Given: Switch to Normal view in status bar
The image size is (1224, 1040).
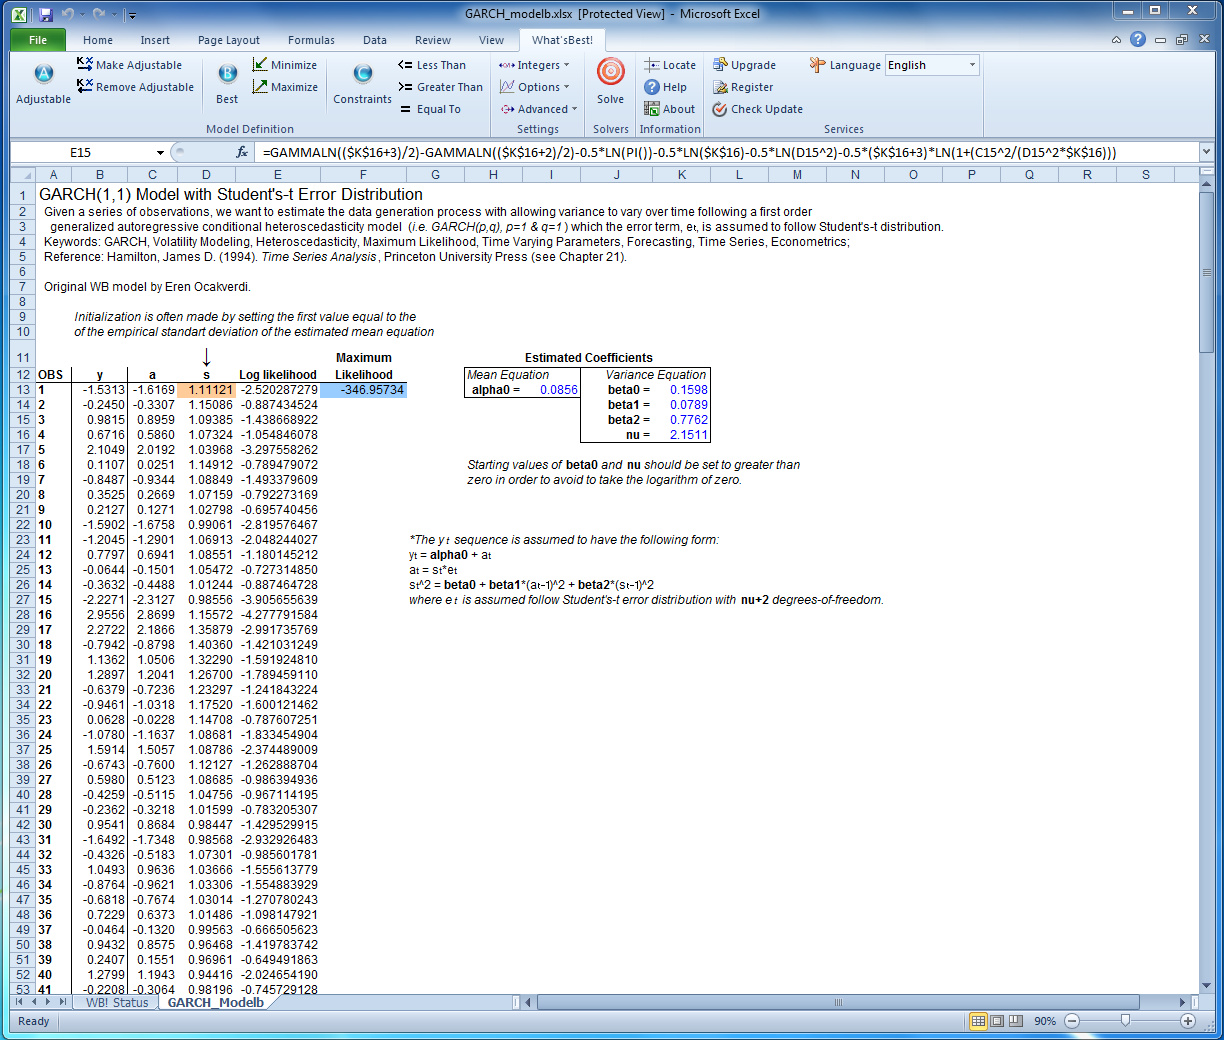Looking at the screenshot, I should point(978,1021).
